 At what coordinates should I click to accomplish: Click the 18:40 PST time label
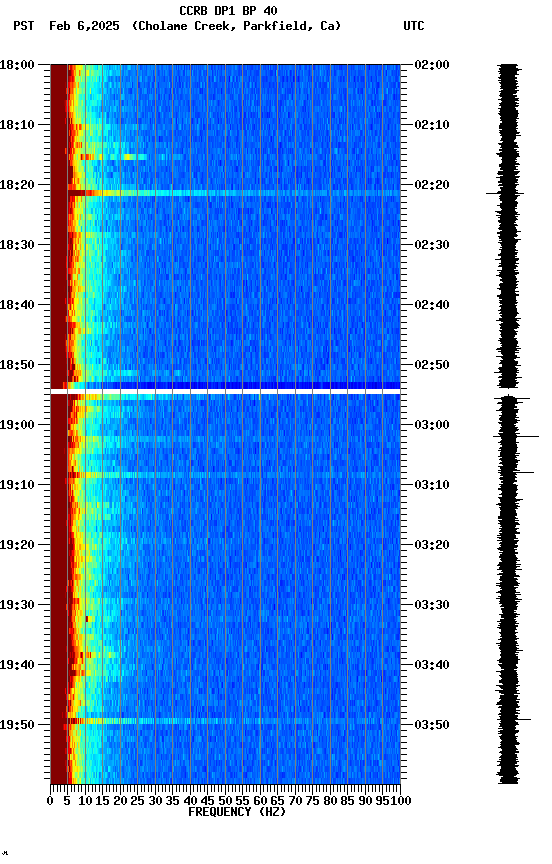17,305
